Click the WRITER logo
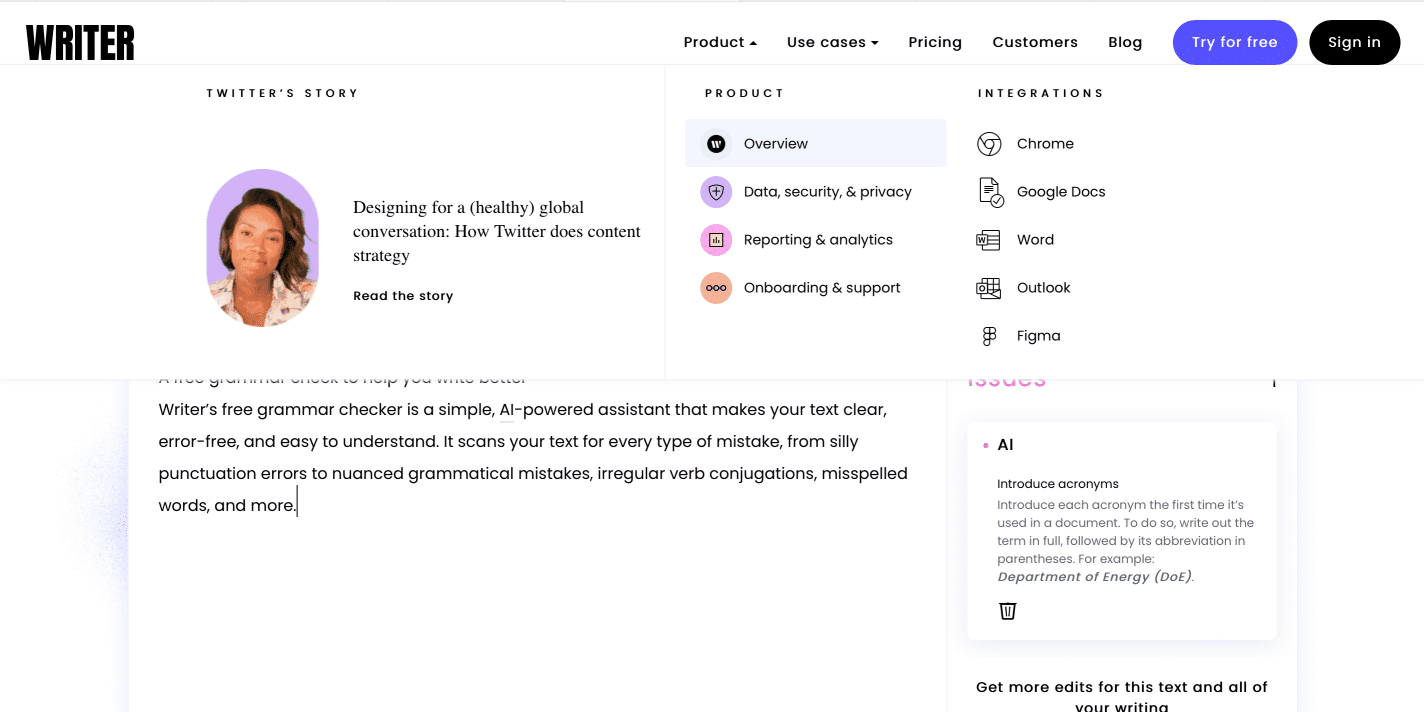The image size is (1424, 712). point(80,43)
